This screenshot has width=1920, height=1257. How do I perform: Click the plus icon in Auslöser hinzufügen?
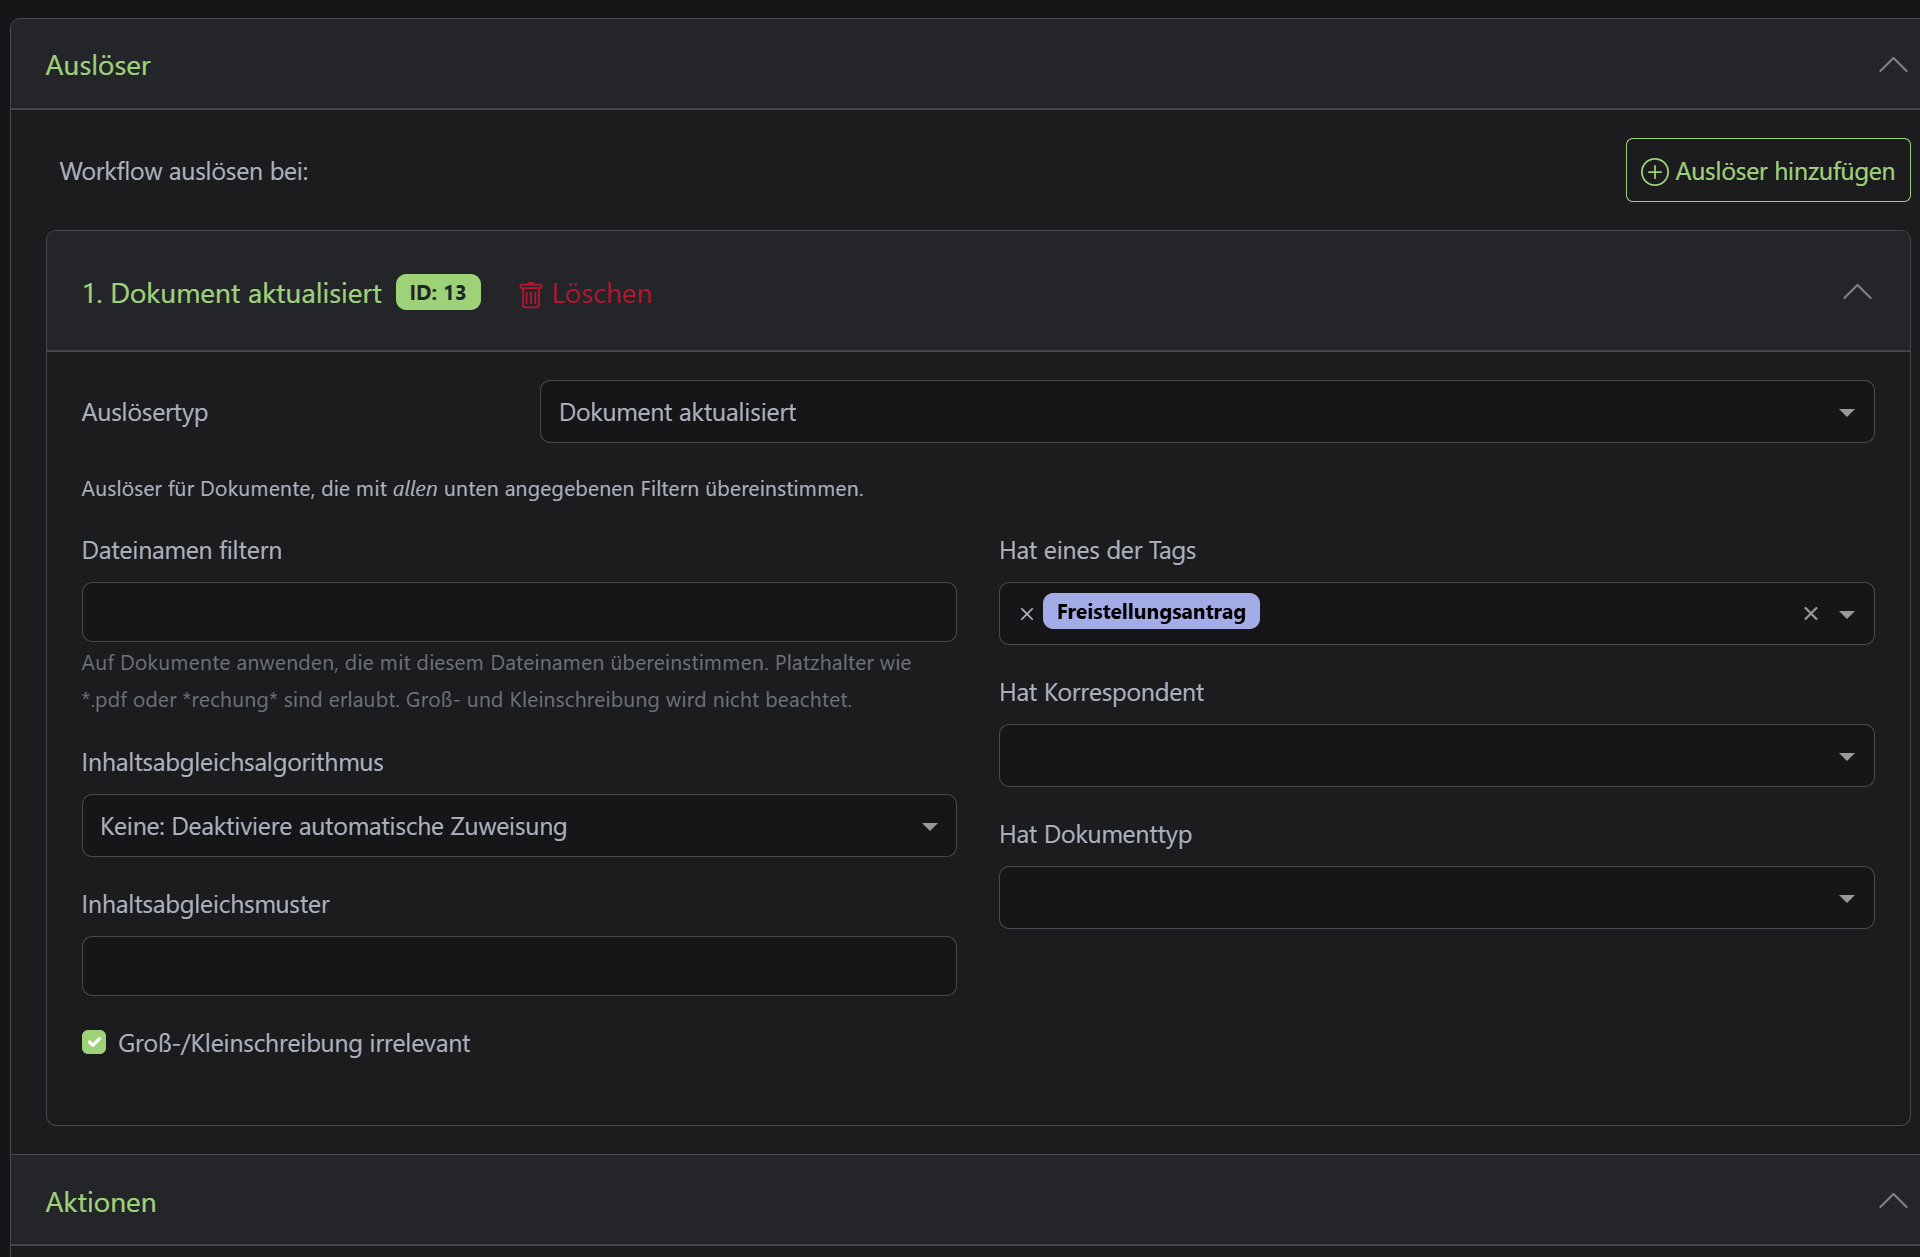coord(1655,172)
